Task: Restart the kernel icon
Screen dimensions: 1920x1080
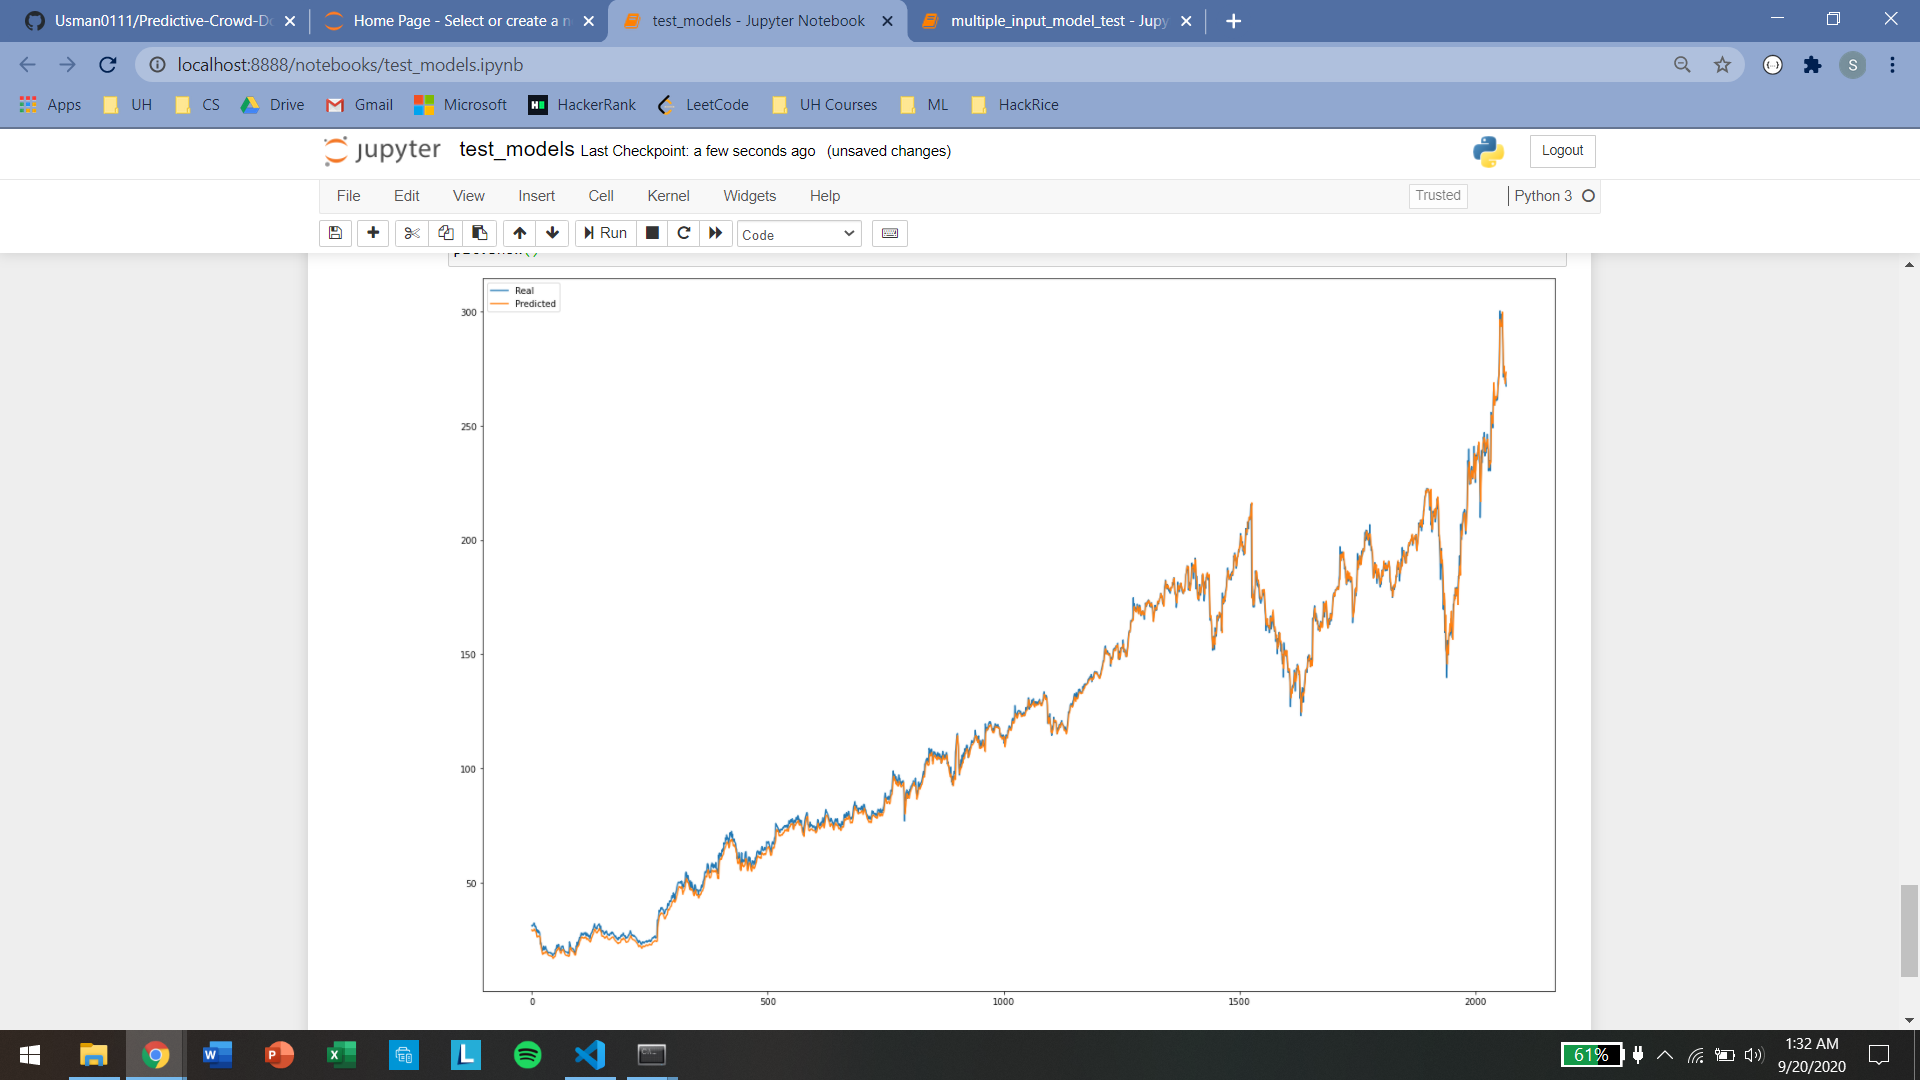Action: 684,233
